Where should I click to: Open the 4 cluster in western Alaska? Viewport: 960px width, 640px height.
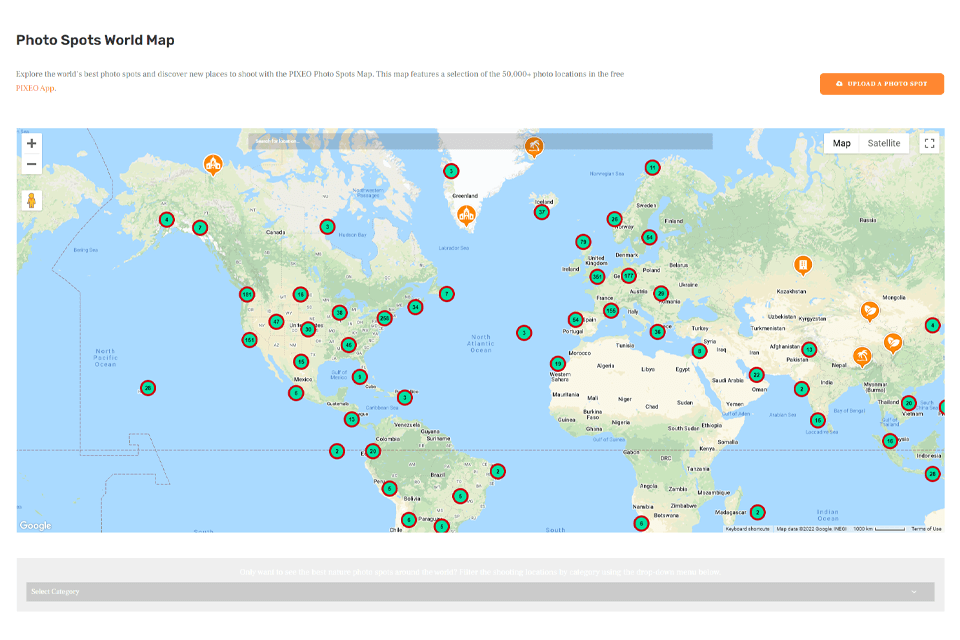point(167,219)
